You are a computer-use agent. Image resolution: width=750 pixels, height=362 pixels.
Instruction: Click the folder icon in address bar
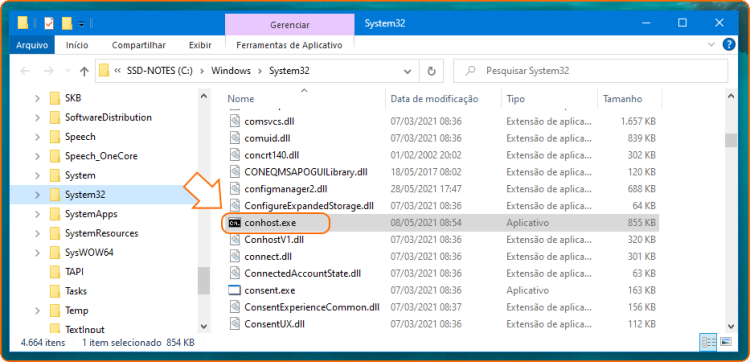[104, 71]
